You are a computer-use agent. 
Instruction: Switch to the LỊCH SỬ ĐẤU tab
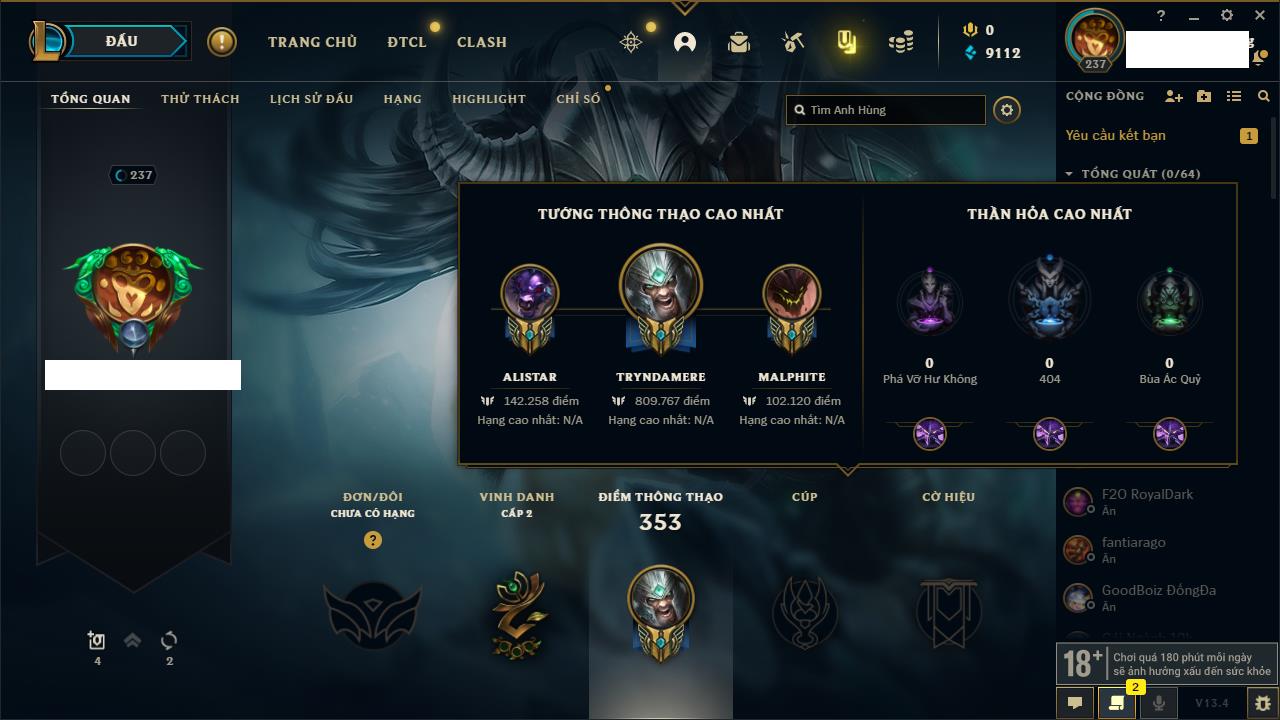coord(311,99)
